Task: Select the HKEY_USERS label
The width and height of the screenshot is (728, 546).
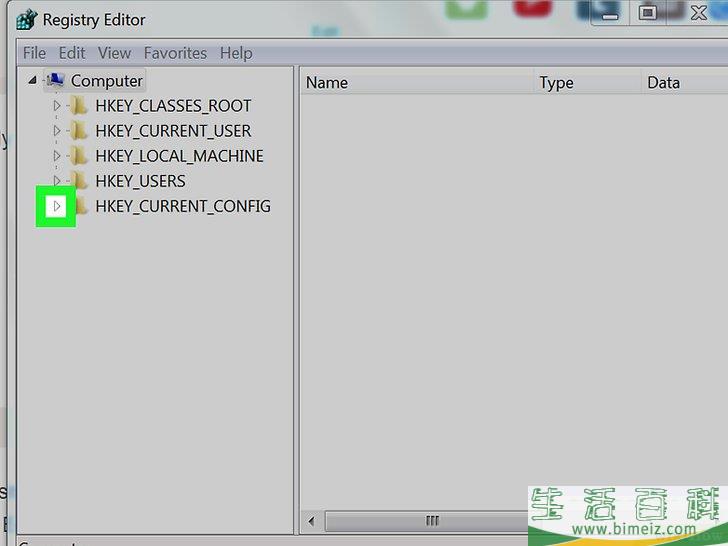Action: (140, 181)
